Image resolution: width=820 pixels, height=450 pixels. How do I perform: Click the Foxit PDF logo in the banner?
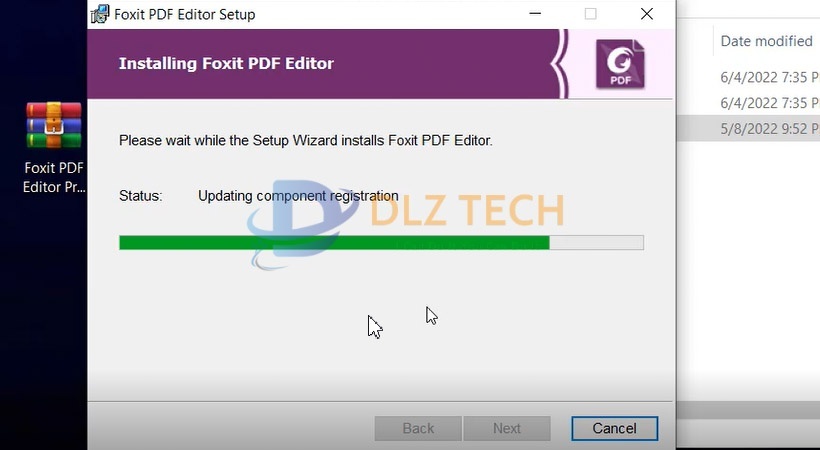pyautogui.click(x=620, y=63)
